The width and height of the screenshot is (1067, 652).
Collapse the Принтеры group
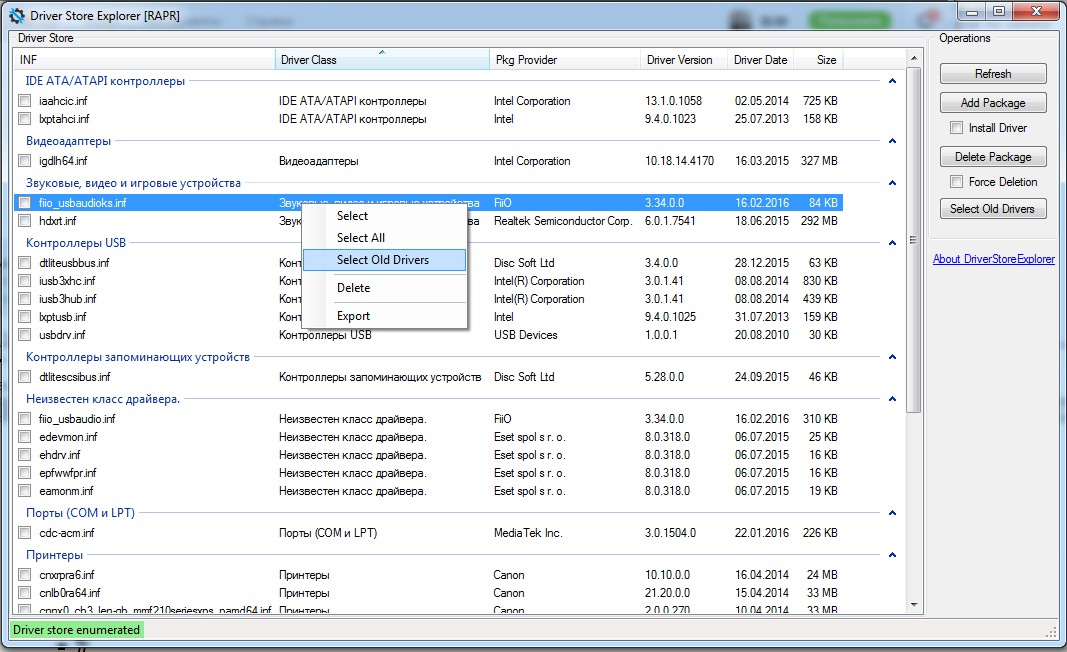(x=892, y=555)
